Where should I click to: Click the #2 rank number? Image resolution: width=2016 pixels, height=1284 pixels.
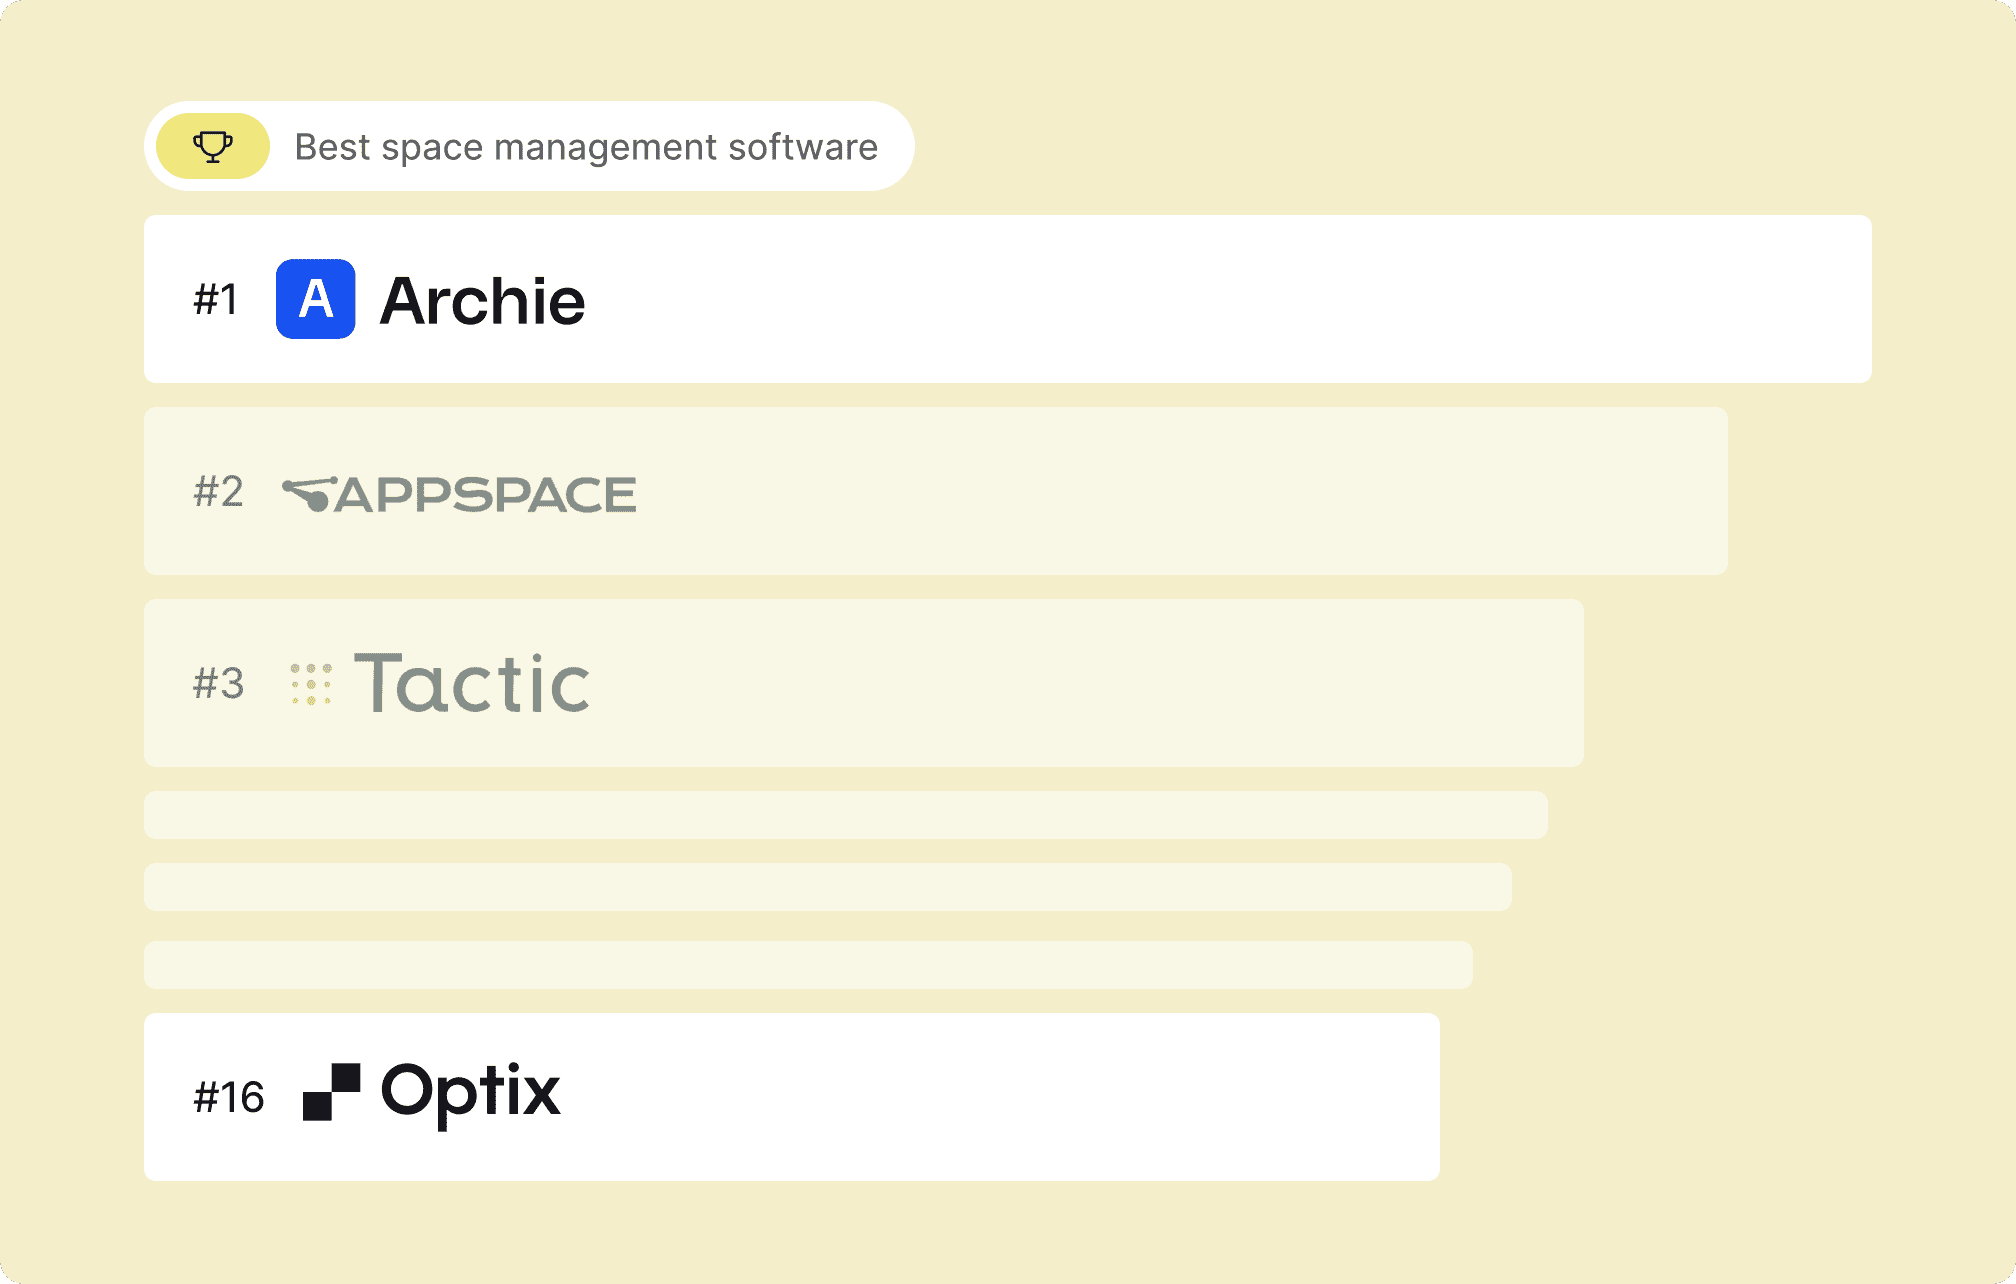[x=218, y=492]
